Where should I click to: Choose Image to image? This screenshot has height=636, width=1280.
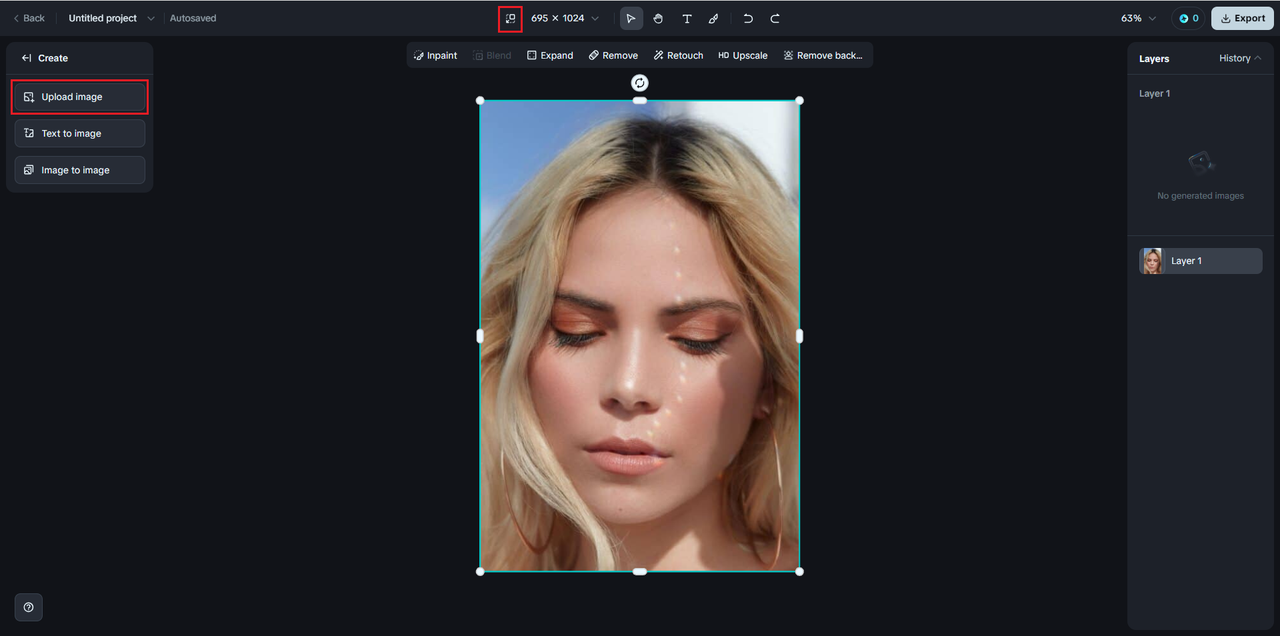coord(80,170)
